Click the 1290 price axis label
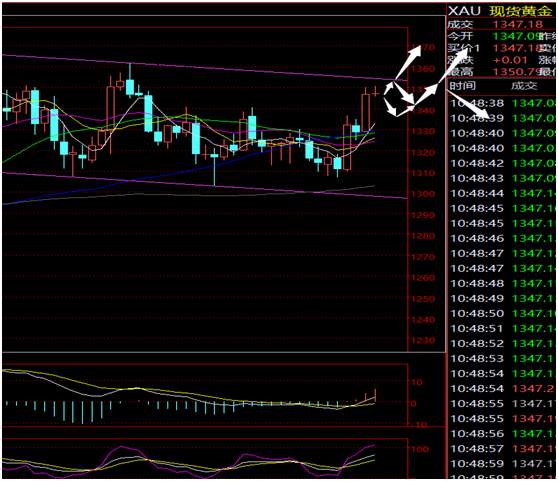Screen dimensions: 558x481 (x=423, y=215)
